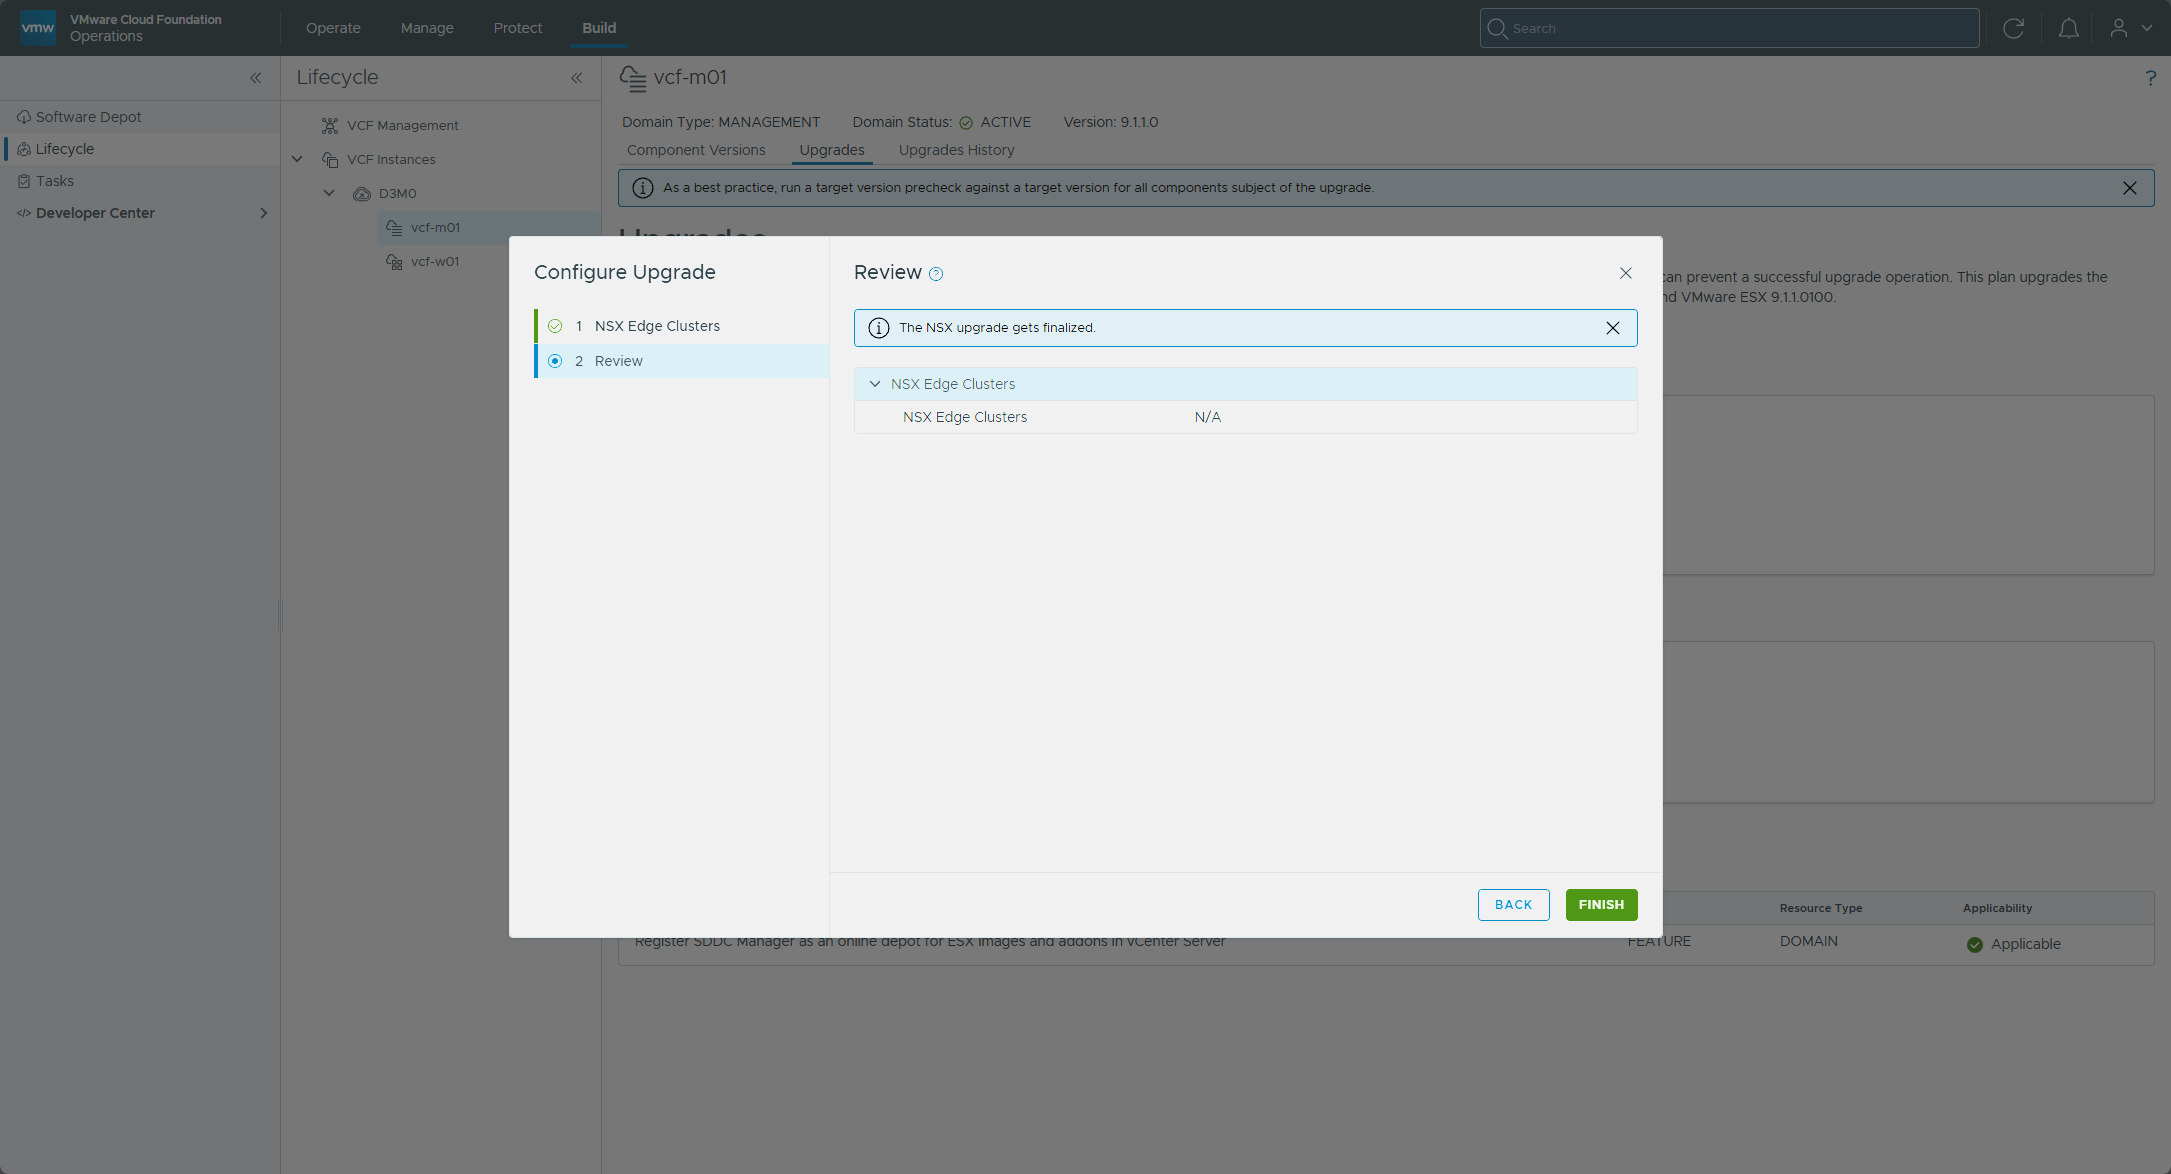Image resolution: width=2171 pixels, height=1174 pixels.
Task: Click the Resource Type column header
Action: tap(1820, 908)
